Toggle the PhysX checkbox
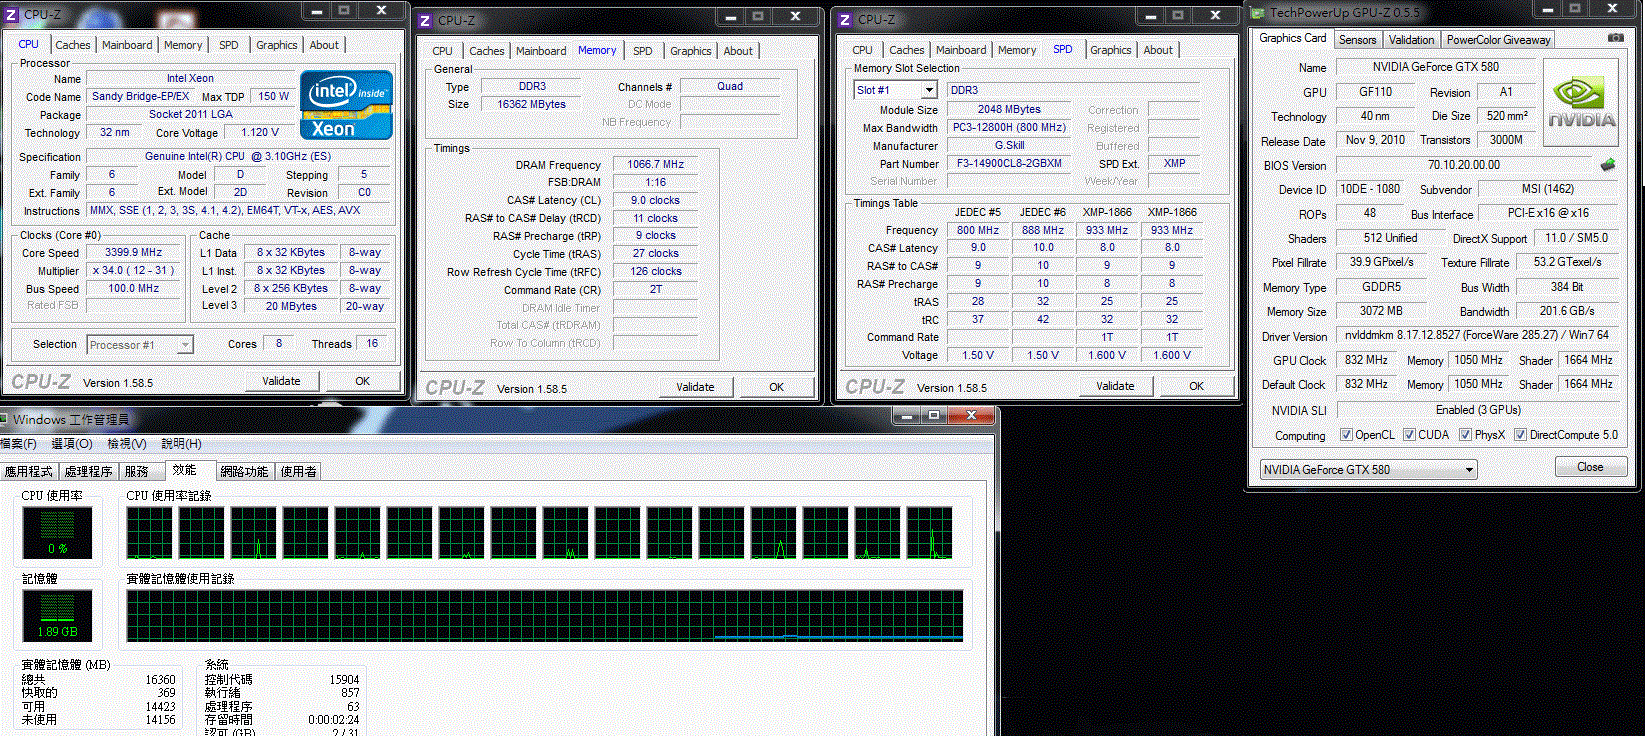The width and height of the screenshot is (1645, 736). pos(1465,435)
